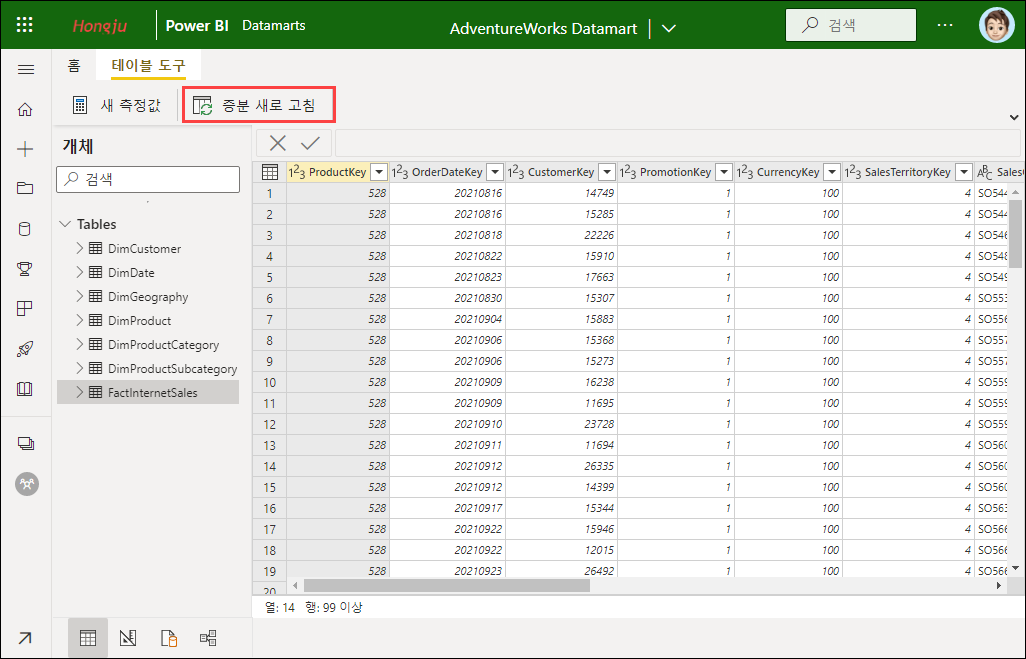This screenshot has width=1026, height=659.
Task: Open Browse folder icon in sidebar
Action: [25, 188]
